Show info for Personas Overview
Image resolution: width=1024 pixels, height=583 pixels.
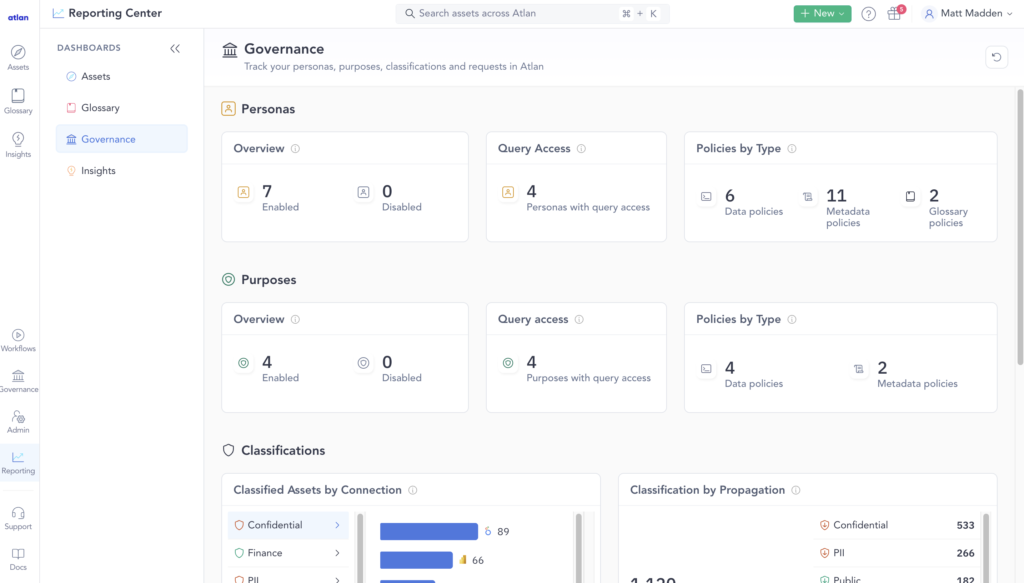click(x=295, y=149)
